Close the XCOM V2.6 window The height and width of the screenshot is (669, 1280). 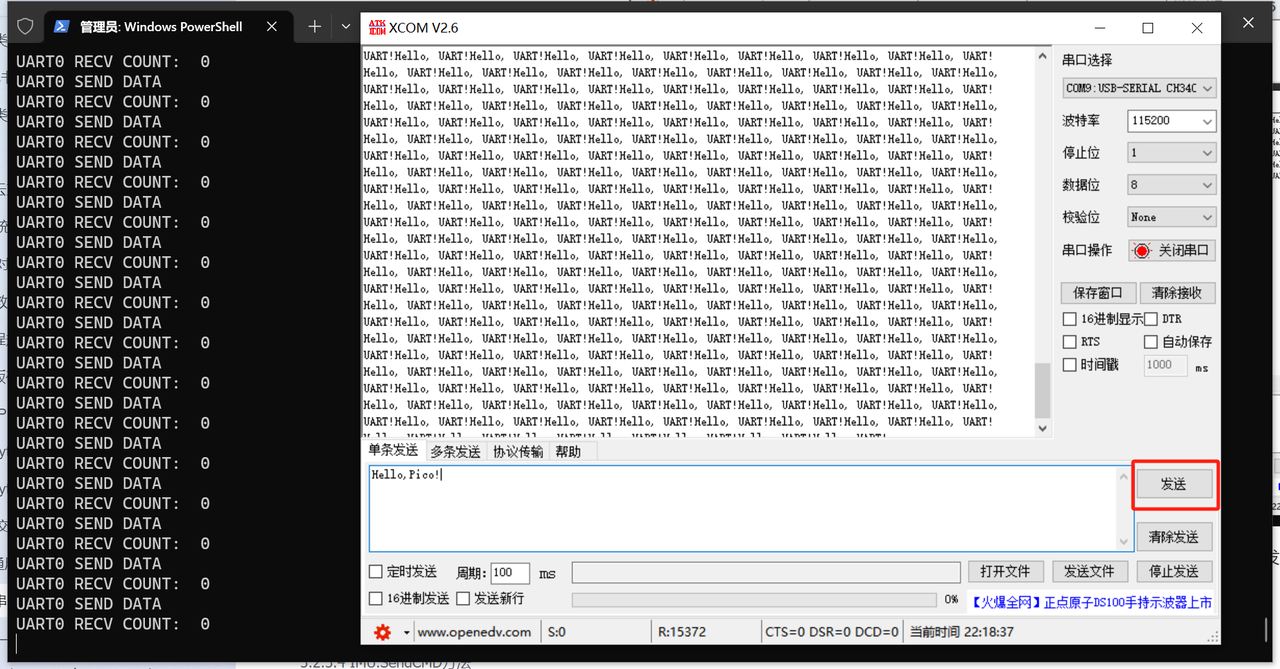pos(1196,28)
